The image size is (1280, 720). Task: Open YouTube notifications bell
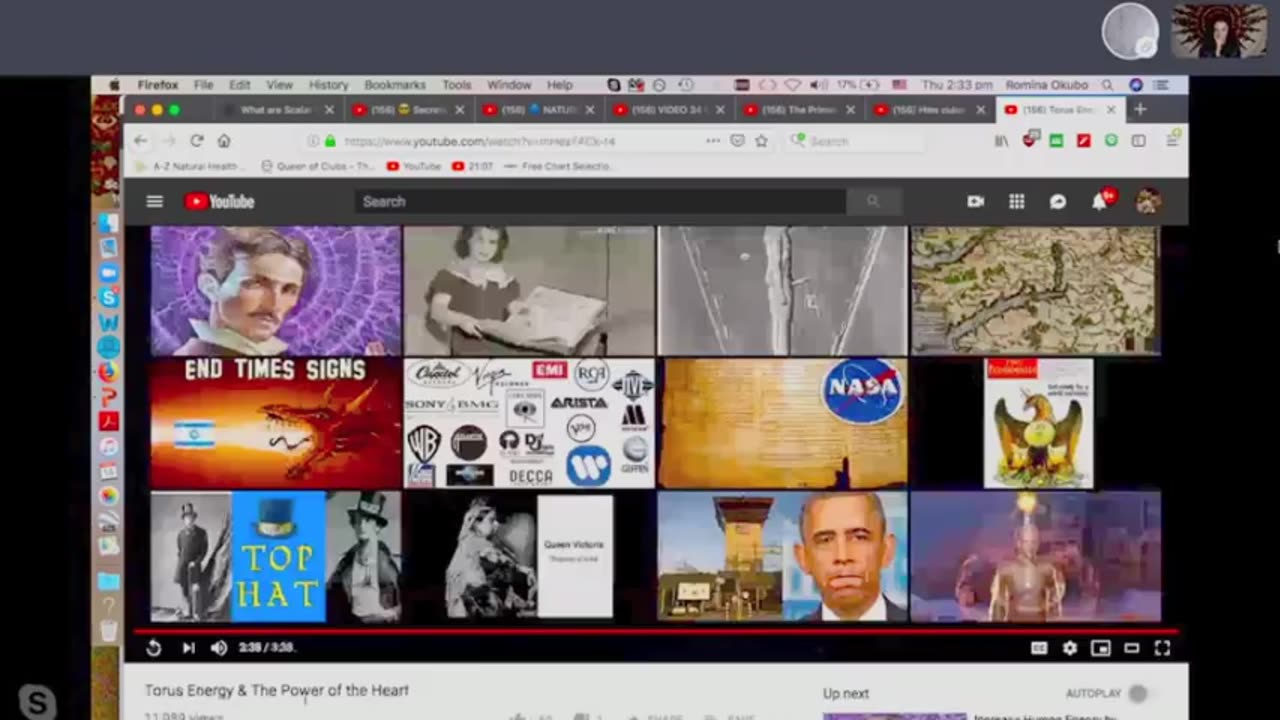pos(1100,201)
